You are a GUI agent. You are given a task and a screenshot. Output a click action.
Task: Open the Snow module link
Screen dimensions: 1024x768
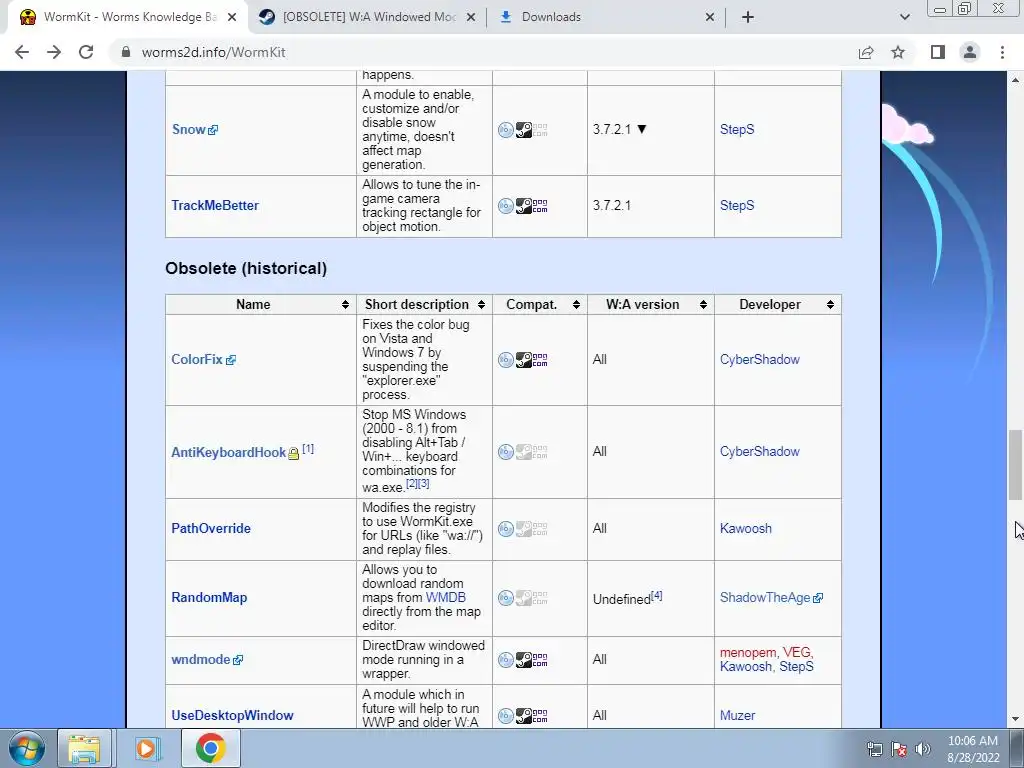click(x=195, y=129)
